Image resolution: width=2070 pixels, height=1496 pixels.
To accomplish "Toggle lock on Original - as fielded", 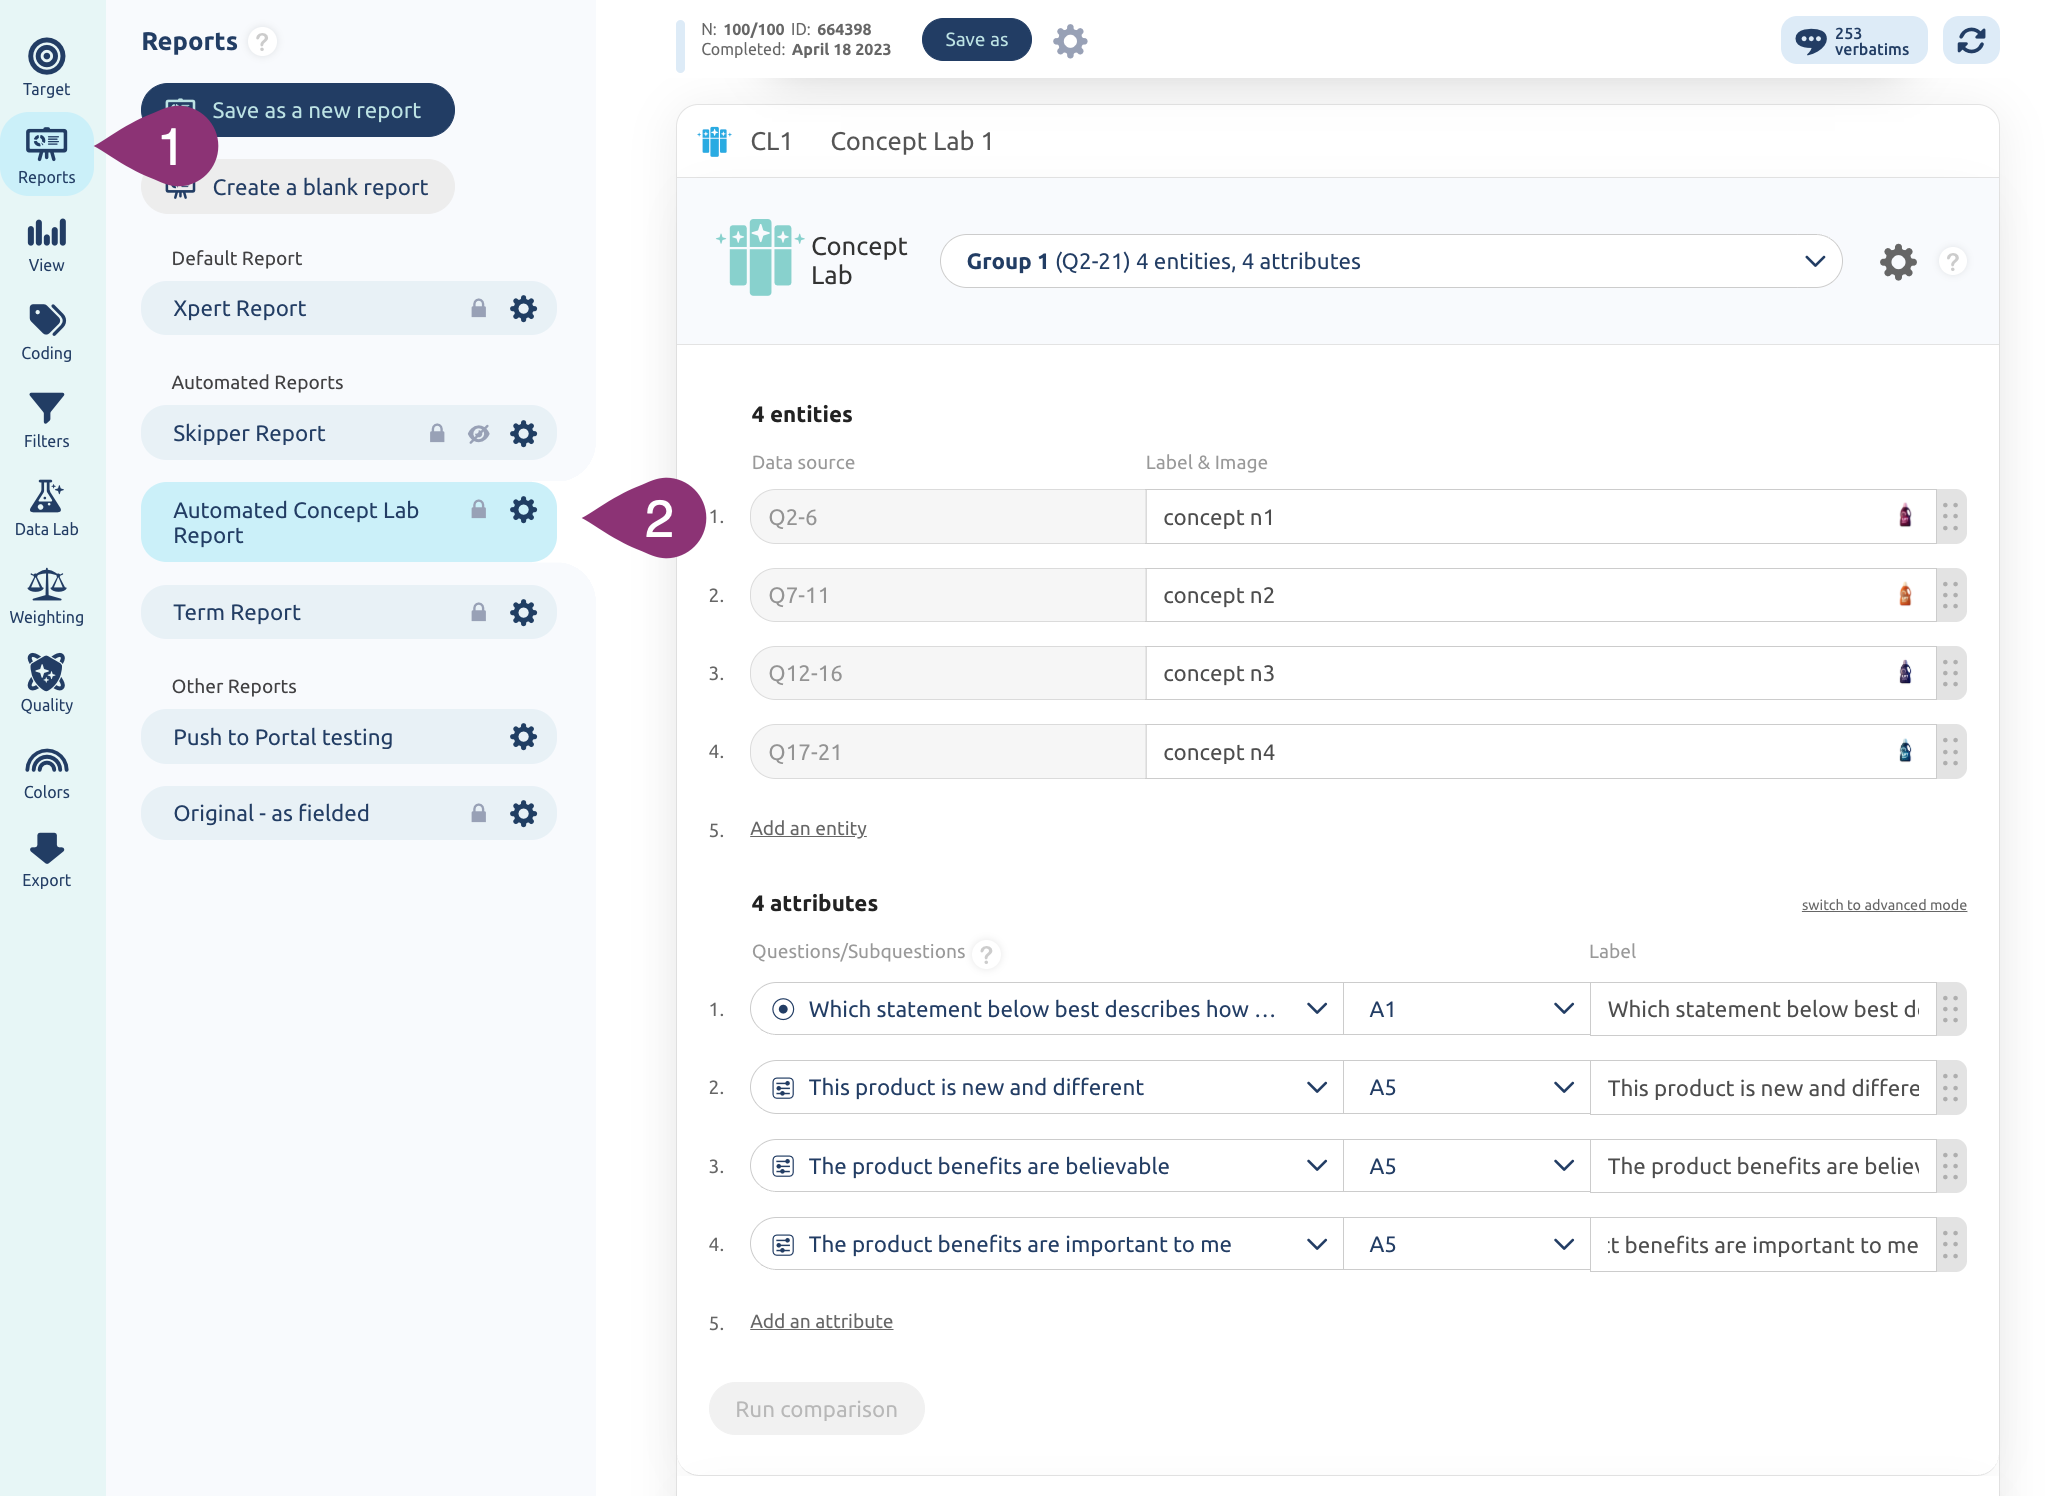I will [x=479, y=813].
